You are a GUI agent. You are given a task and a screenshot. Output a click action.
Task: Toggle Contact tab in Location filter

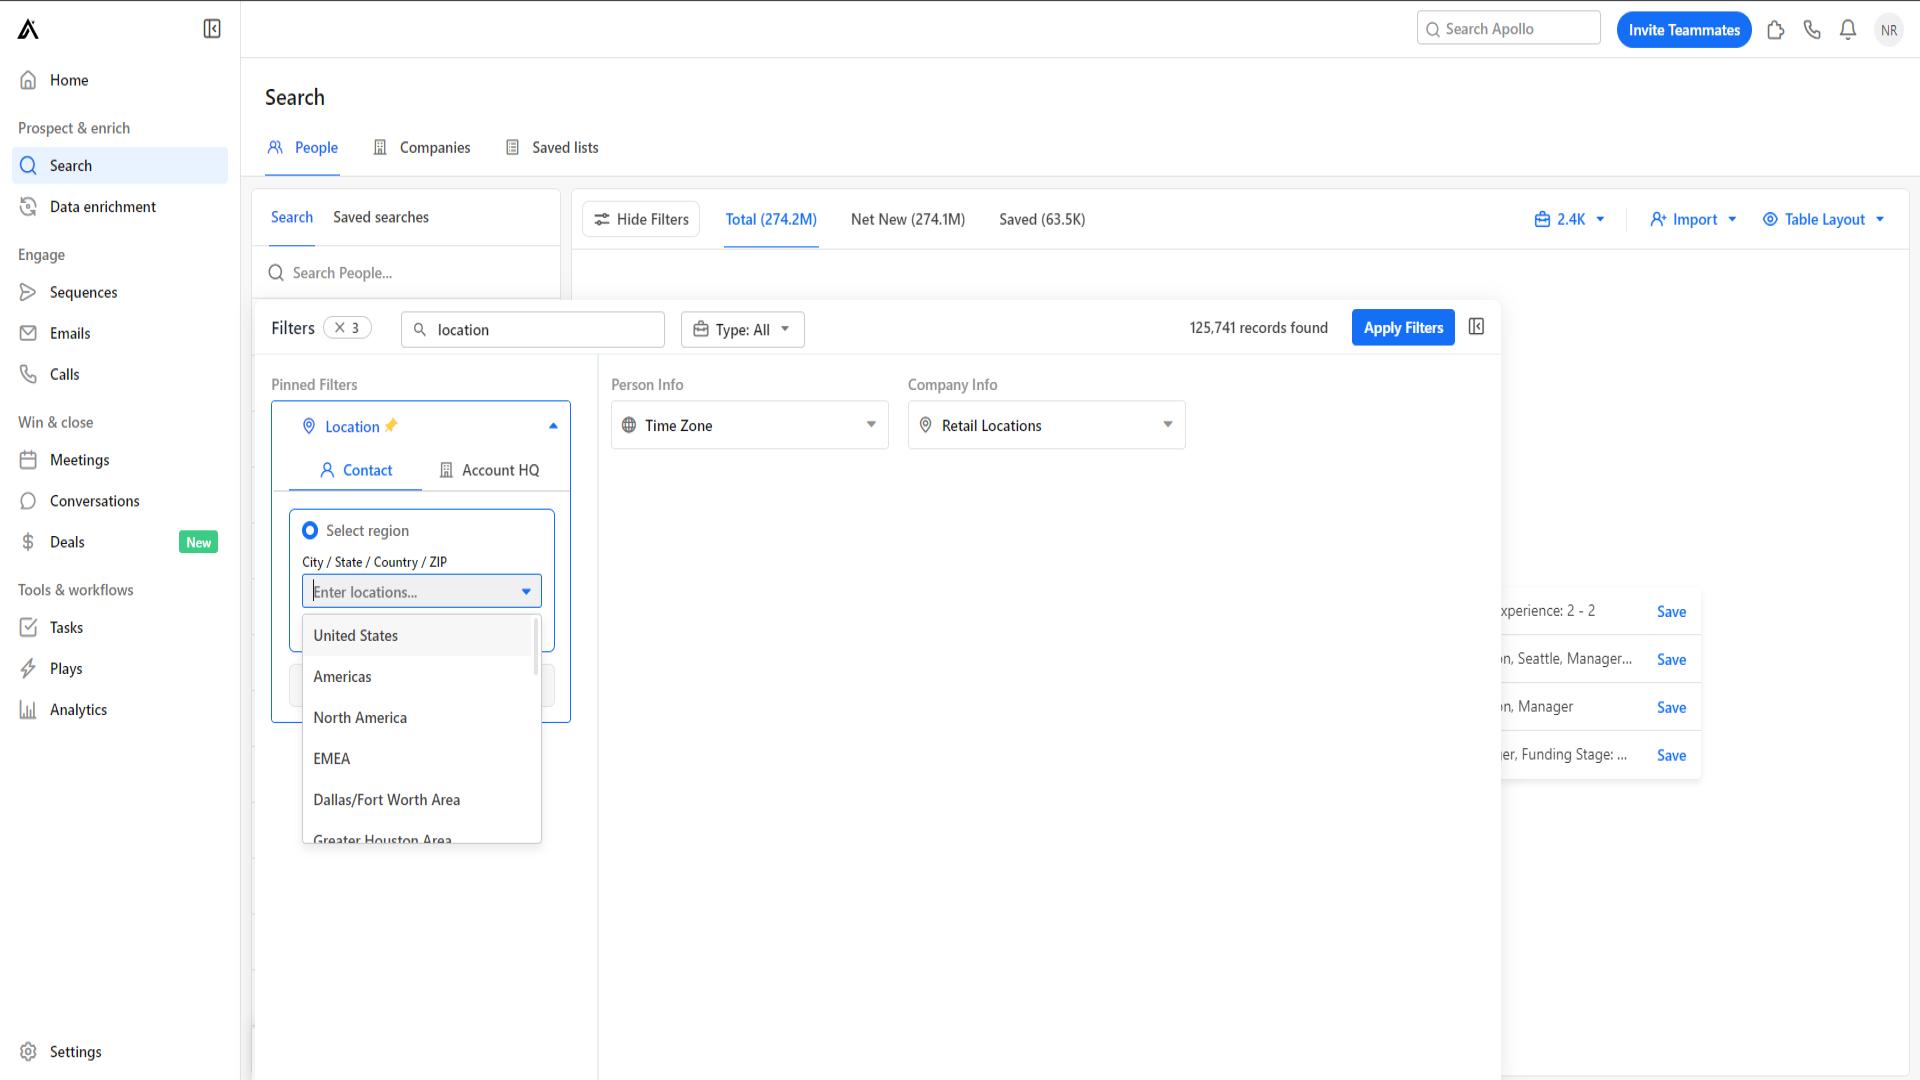tap(356, 469)
